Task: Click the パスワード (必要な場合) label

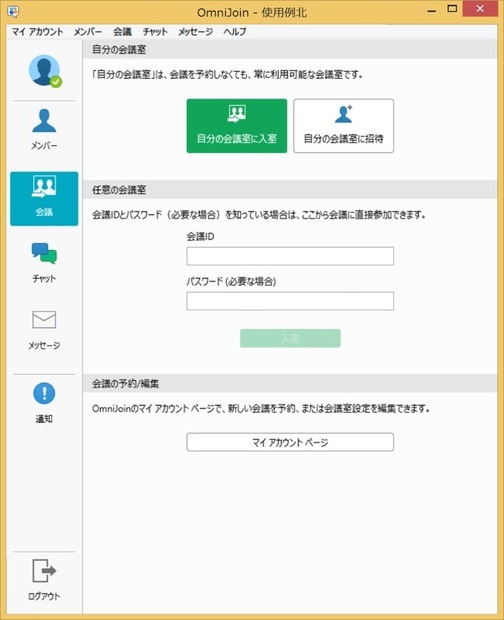Action: (x=231, y=282)
